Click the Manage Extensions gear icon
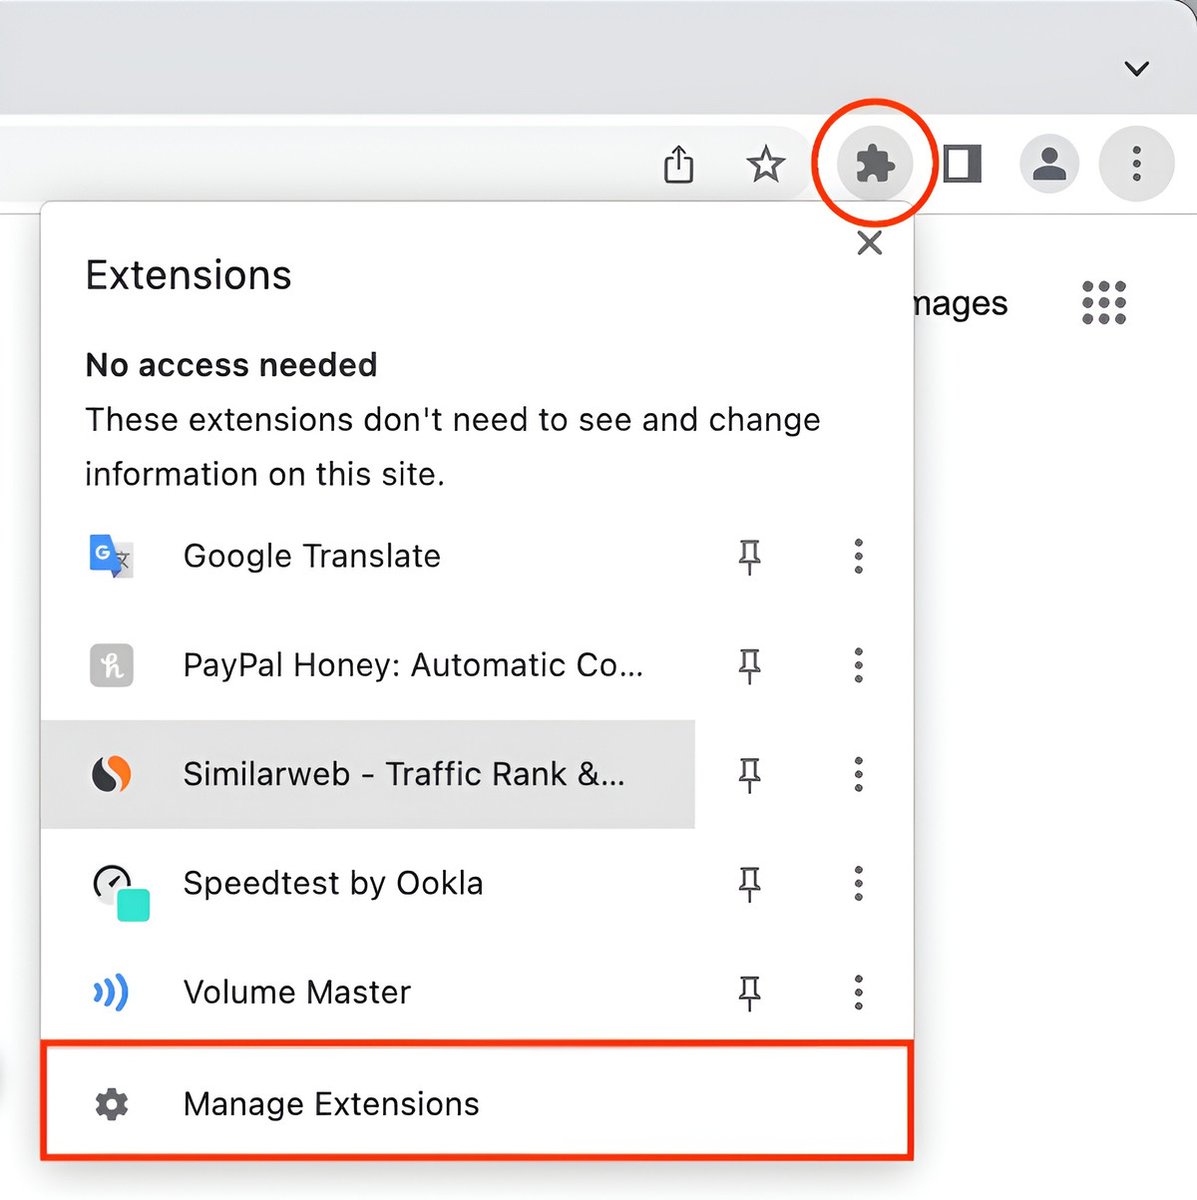1197x1200 pixels. pyautogui.click(x=111, y=1104)
